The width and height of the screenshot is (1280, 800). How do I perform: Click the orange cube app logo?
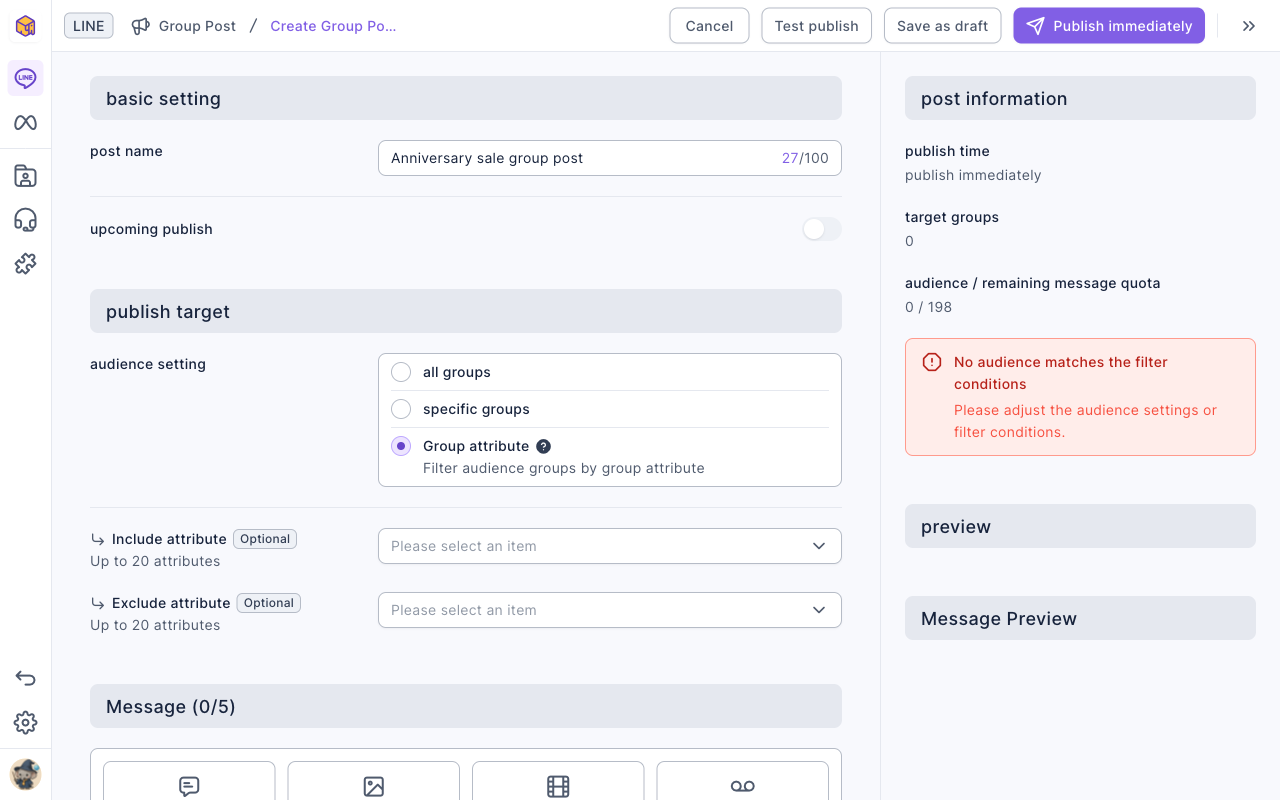point(25,26)
